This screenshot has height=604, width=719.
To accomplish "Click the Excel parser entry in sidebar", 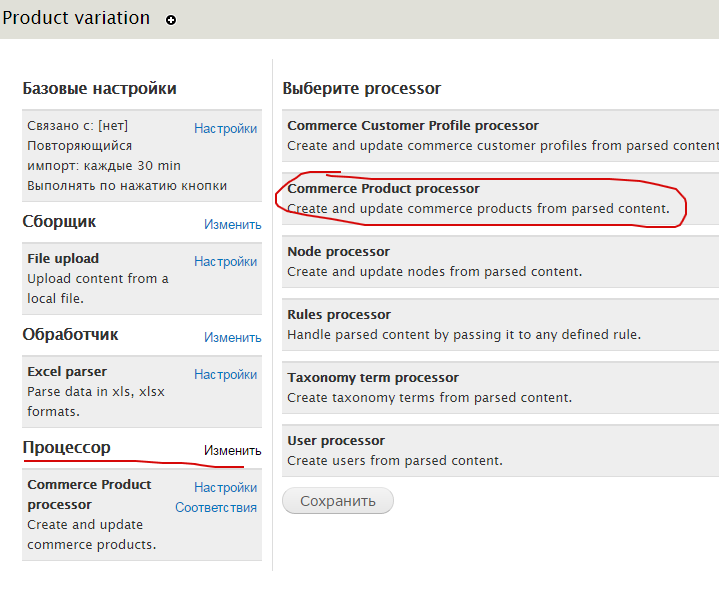I will point(67,372).
